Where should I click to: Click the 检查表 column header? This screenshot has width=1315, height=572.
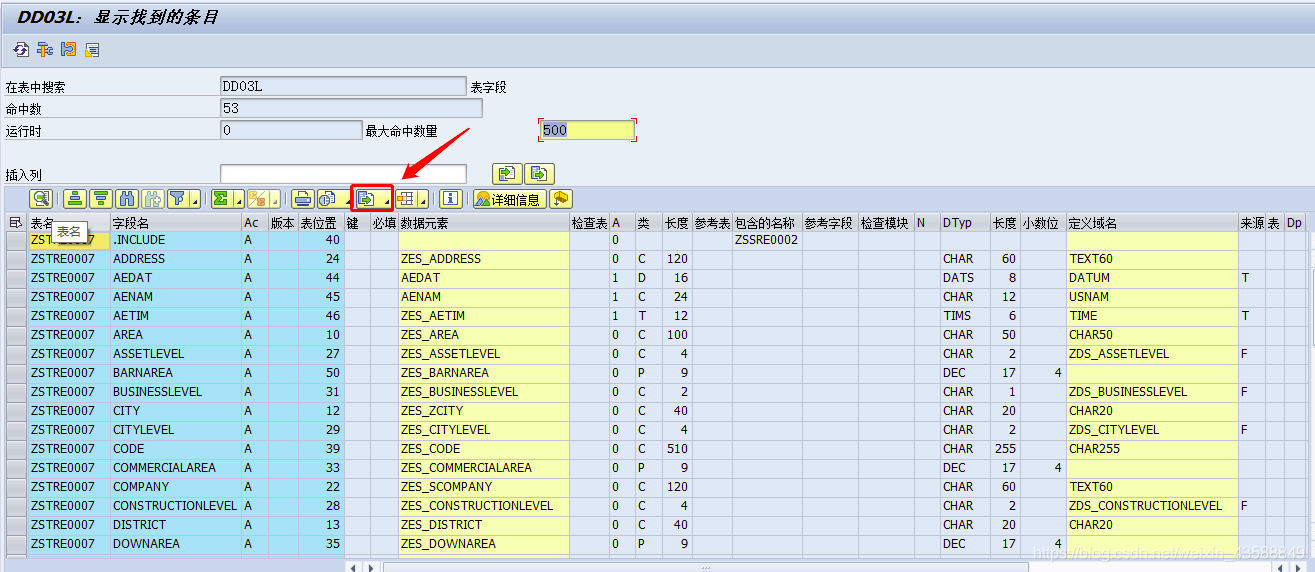[x=589, y=222]
